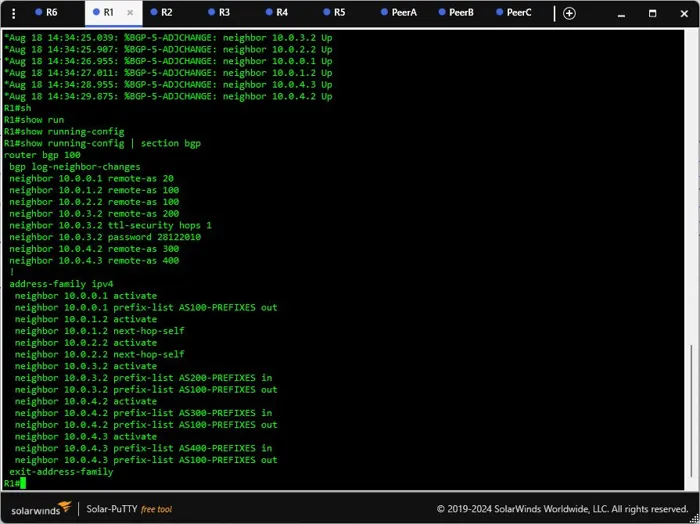Switch to the R6 session tab
Viewport: 700px width, 524px height.
tap(46, 12)
